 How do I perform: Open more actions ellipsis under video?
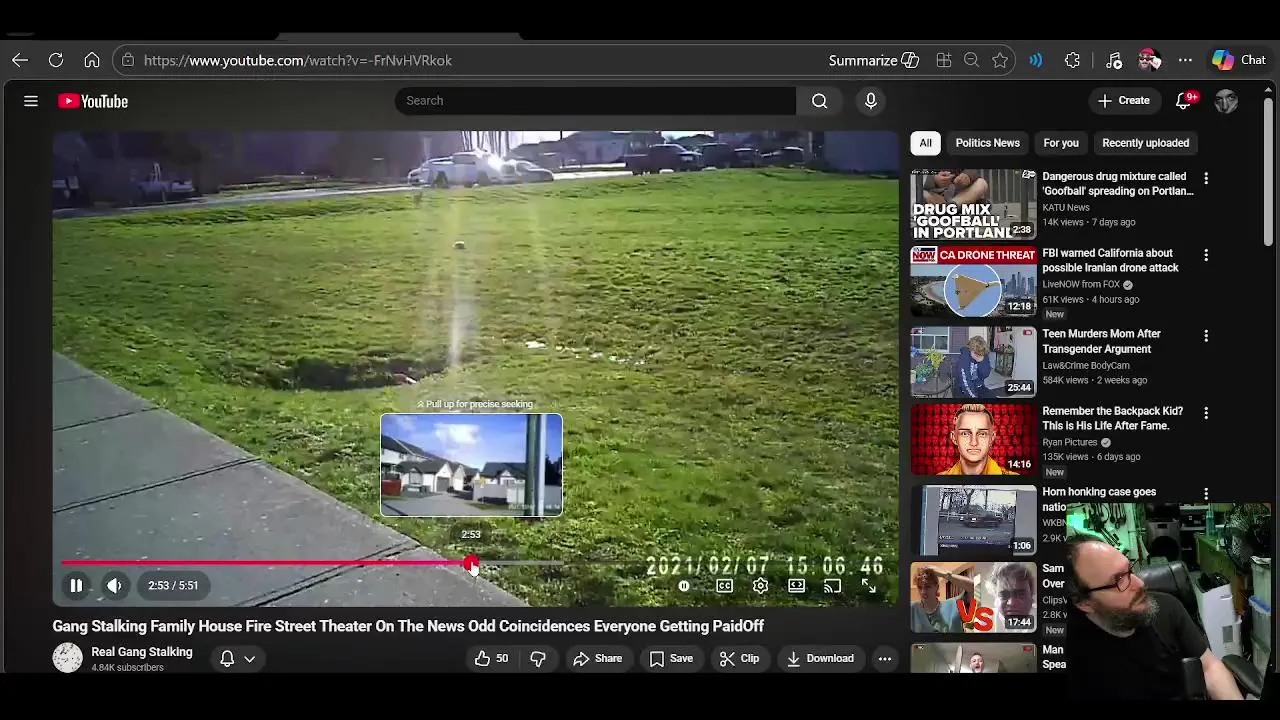coord(884,658)
